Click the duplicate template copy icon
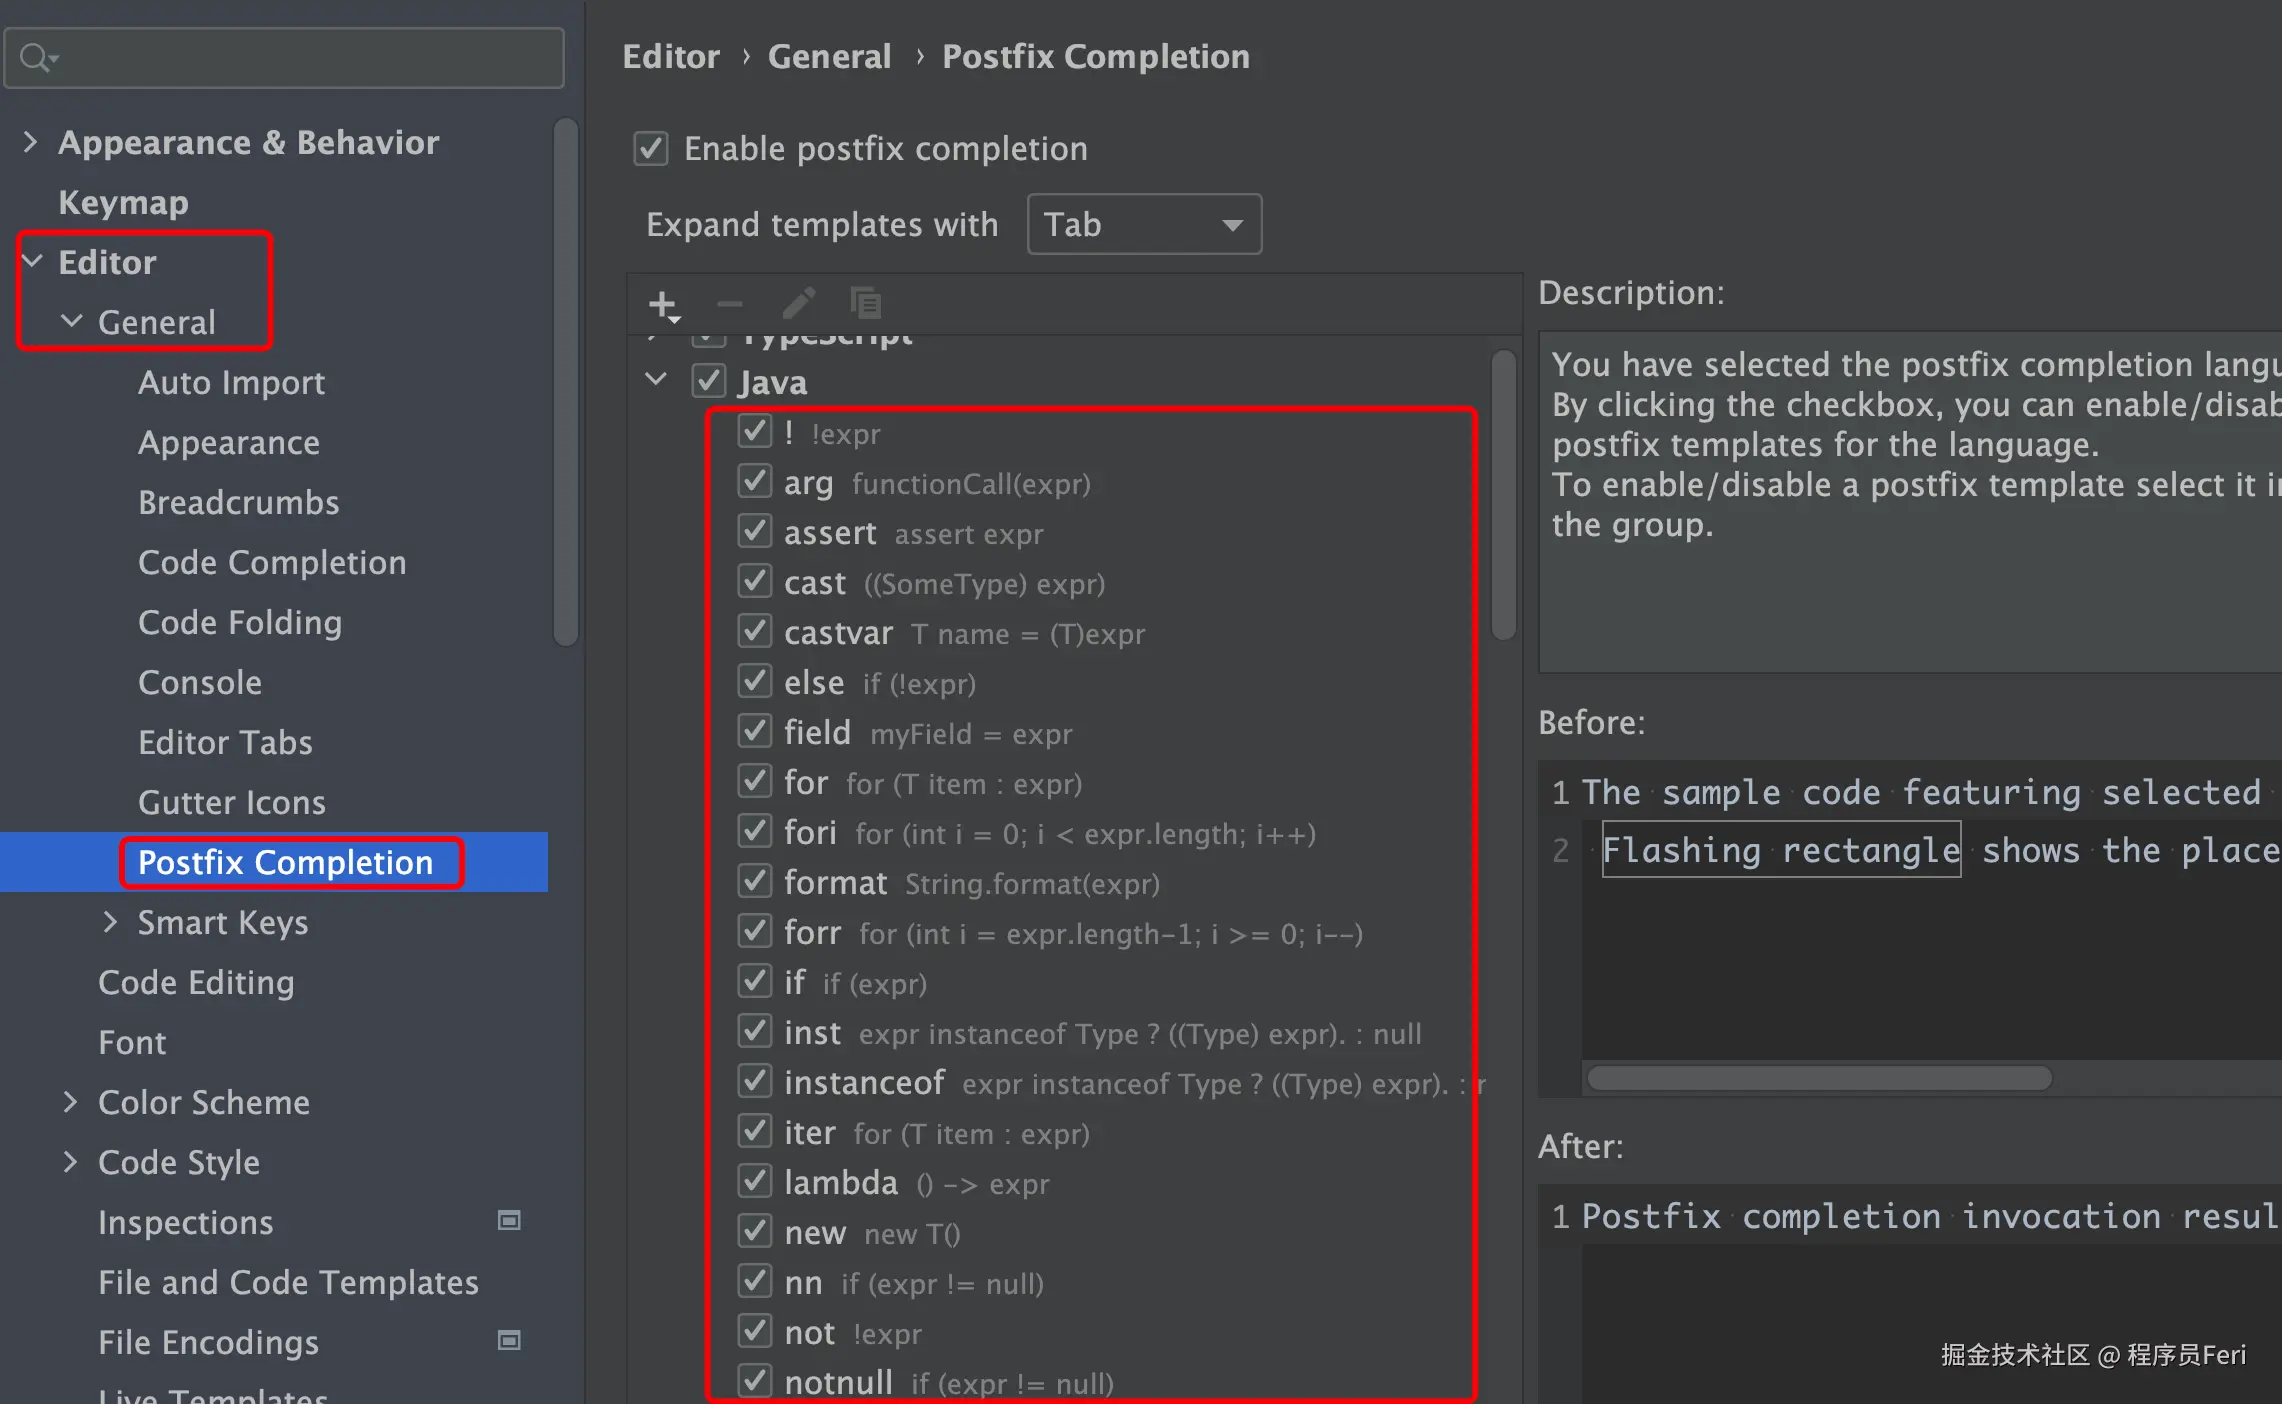Viewport: 2282px width, 1404px height. click(865, 303)
